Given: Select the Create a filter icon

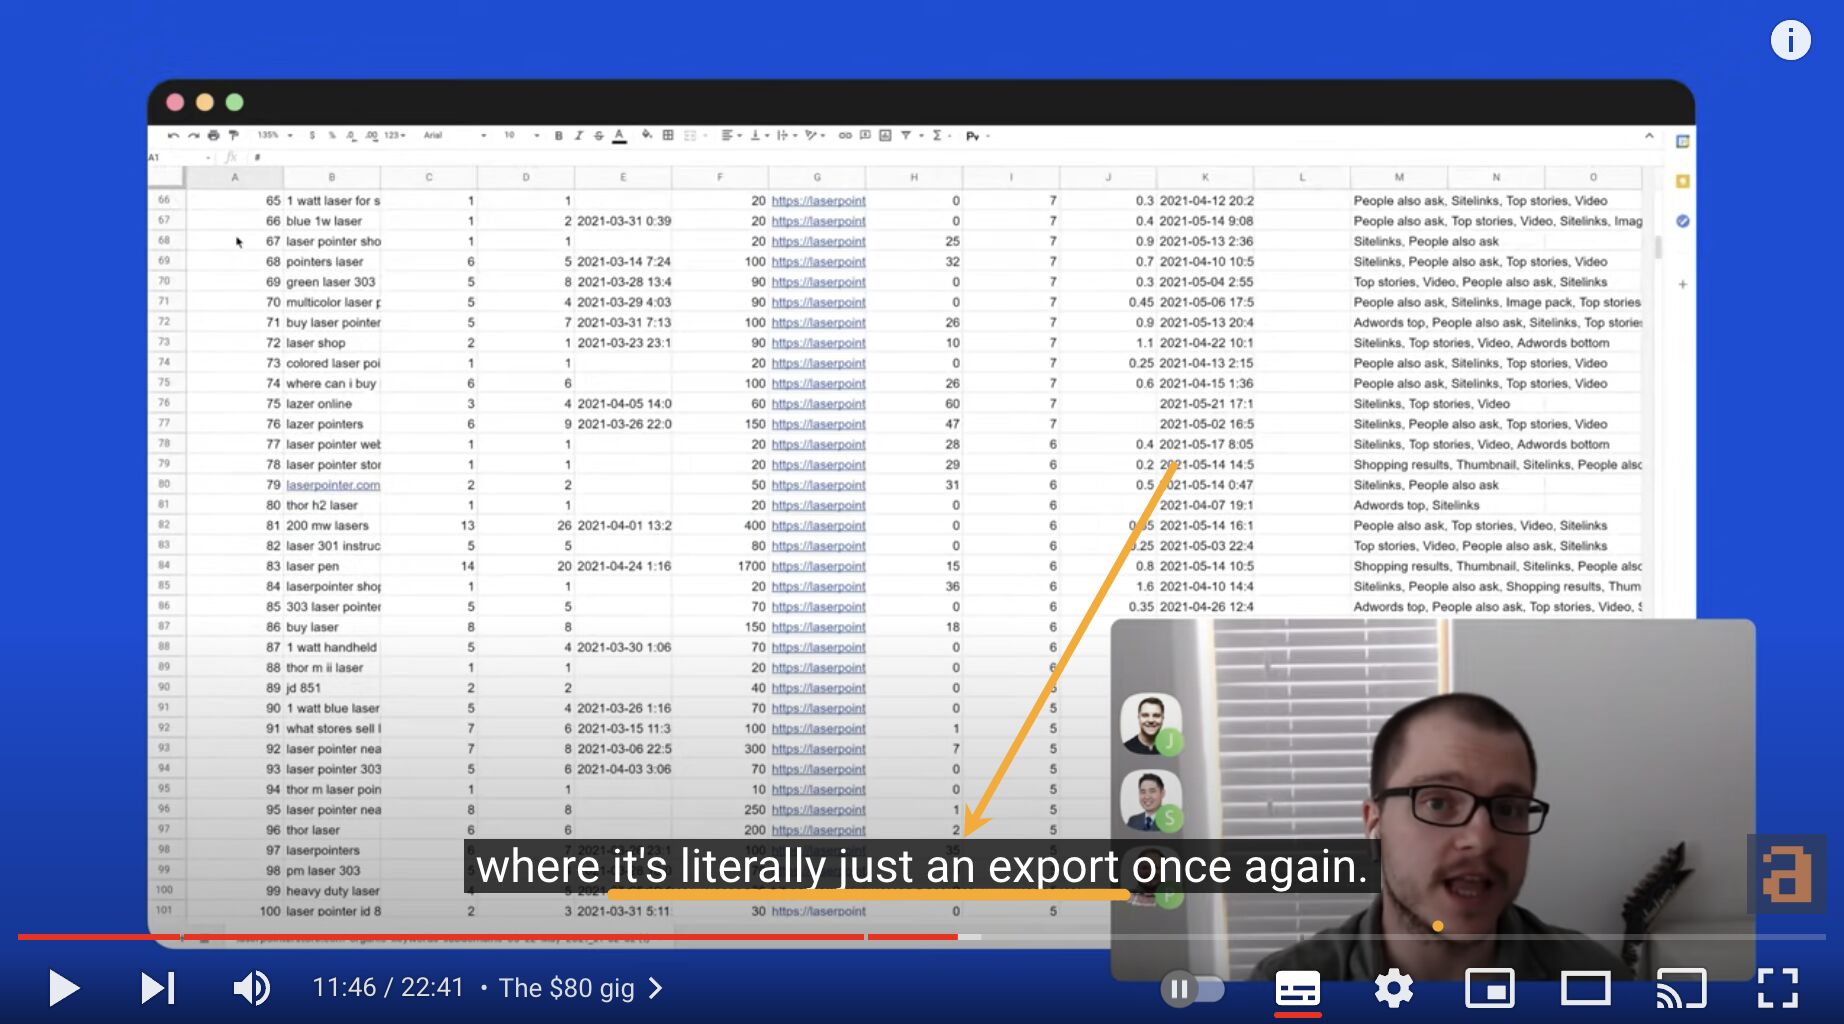Looking at the screenshot, I should 905,135.
